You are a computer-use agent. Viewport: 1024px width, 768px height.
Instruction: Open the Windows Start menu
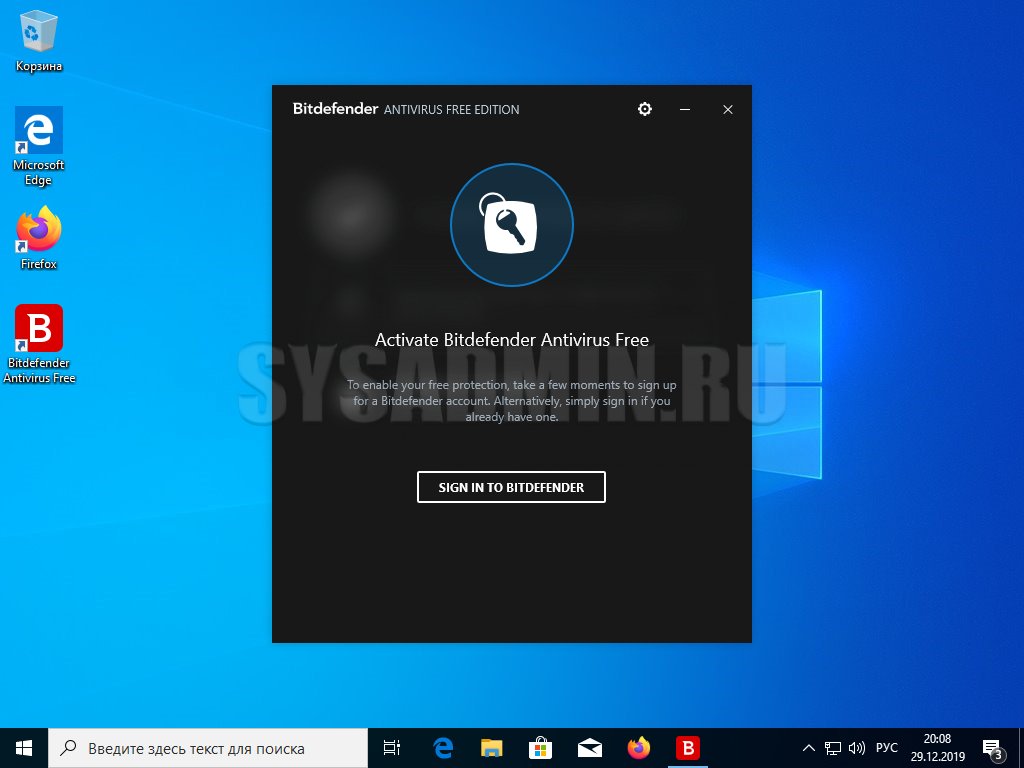24,748
